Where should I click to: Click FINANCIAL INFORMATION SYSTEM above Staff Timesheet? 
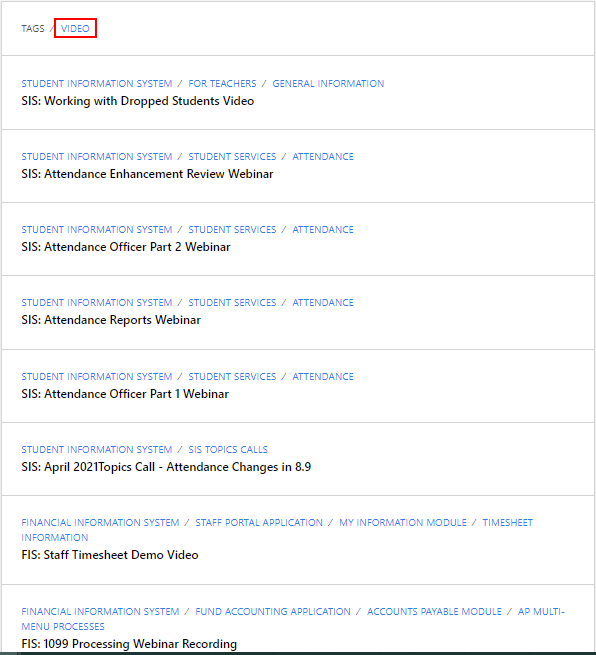100,523
